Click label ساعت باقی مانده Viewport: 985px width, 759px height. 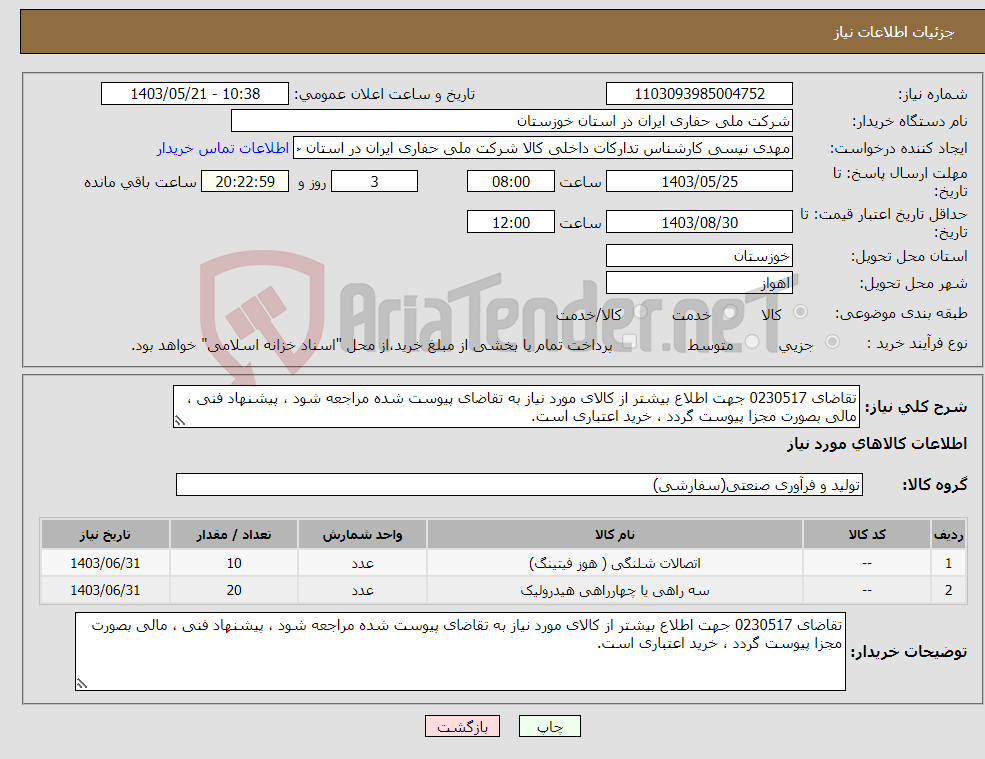140,182
